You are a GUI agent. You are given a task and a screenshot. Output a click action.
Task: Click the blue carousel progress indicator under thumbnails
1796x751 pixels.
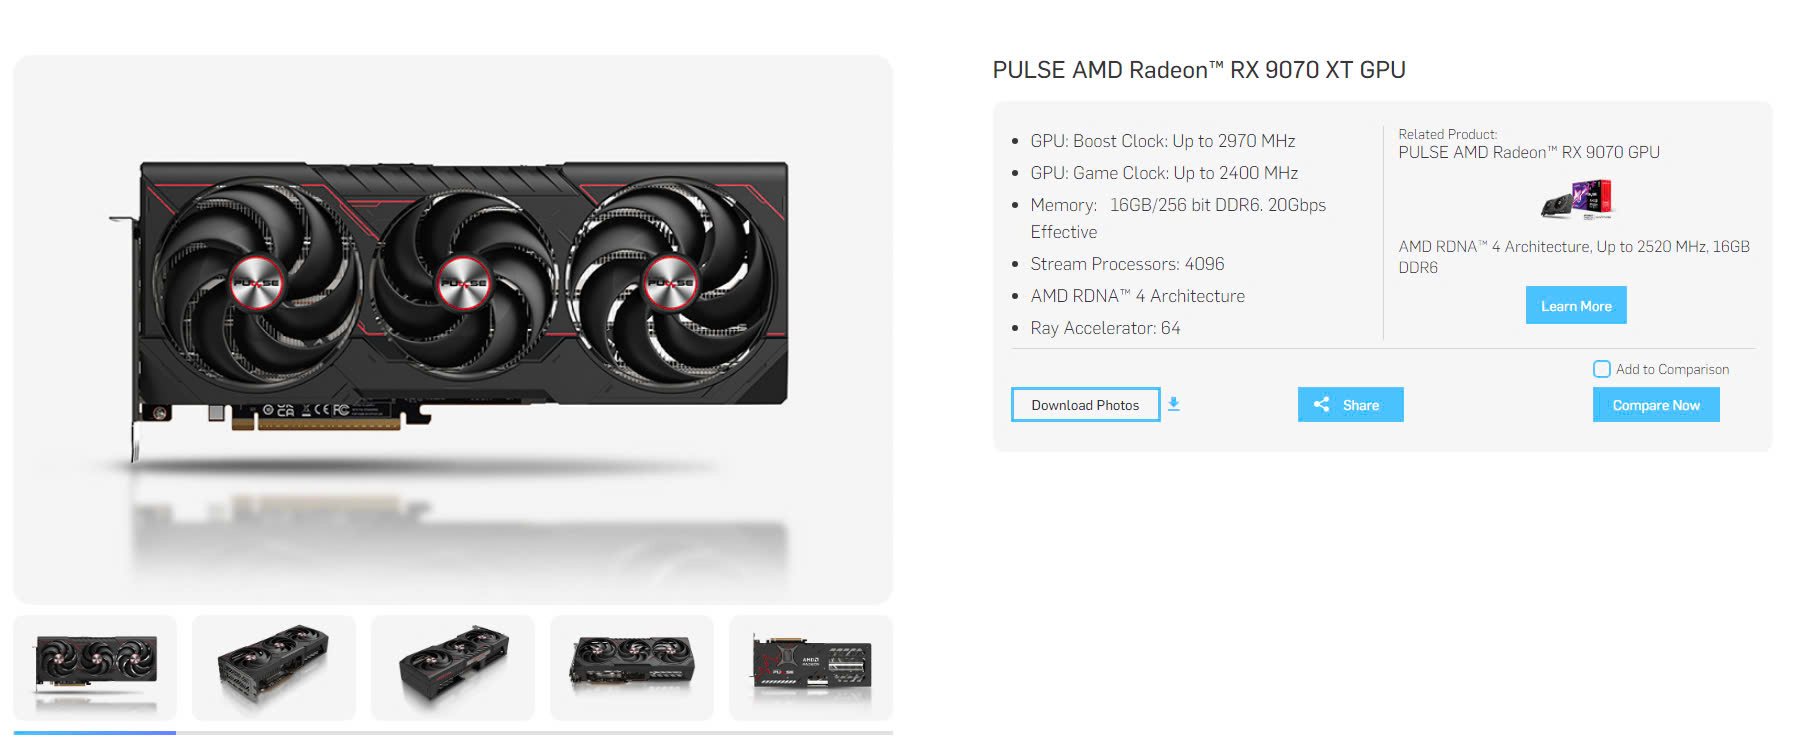pyautogui.click(x=95, y=733)
